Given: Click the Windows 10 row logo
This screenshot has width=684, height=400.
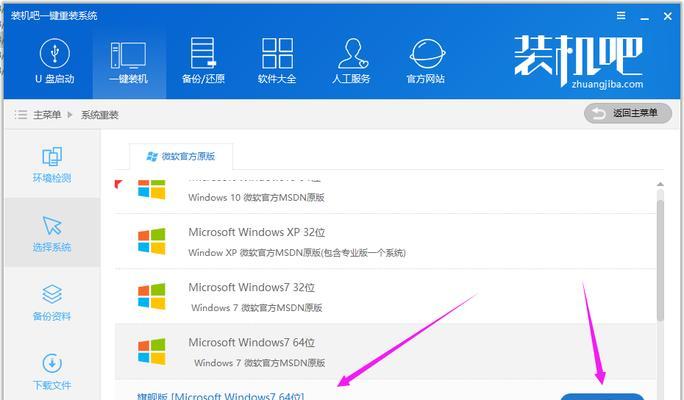Looking at the screenshot, I should pyautogui.click(x=152, y=189).
